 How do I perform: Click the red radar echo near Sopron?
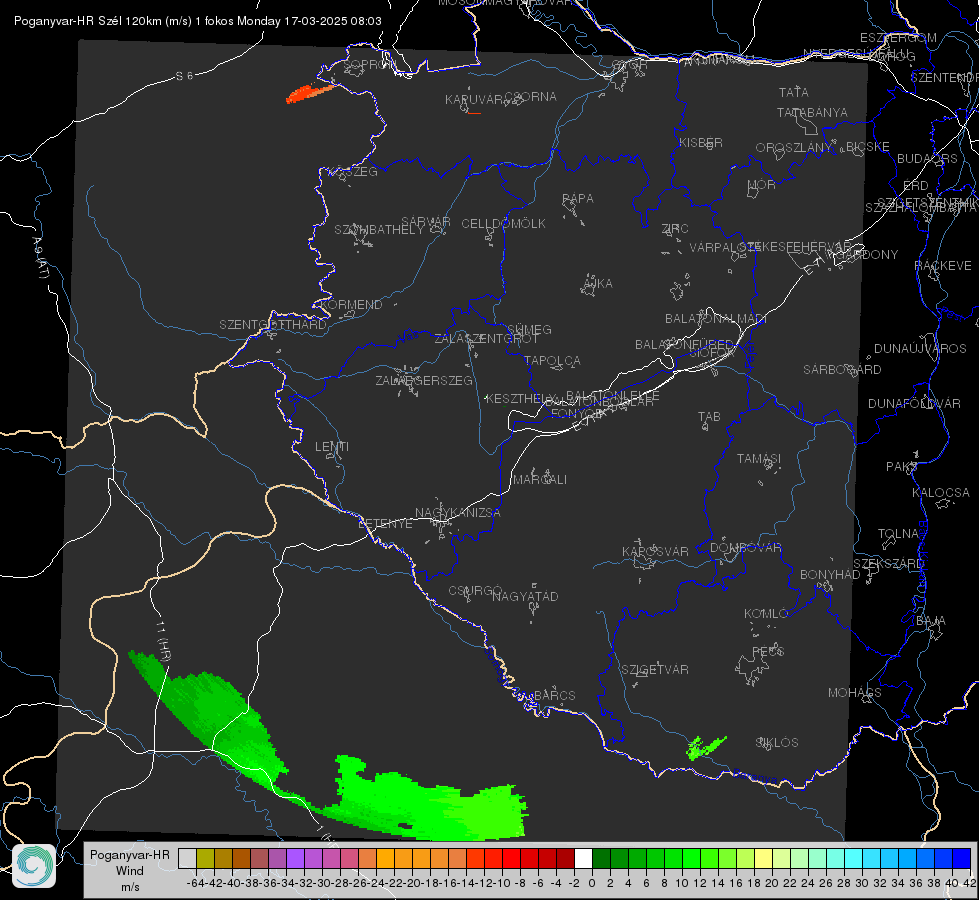tap(308, 93)
